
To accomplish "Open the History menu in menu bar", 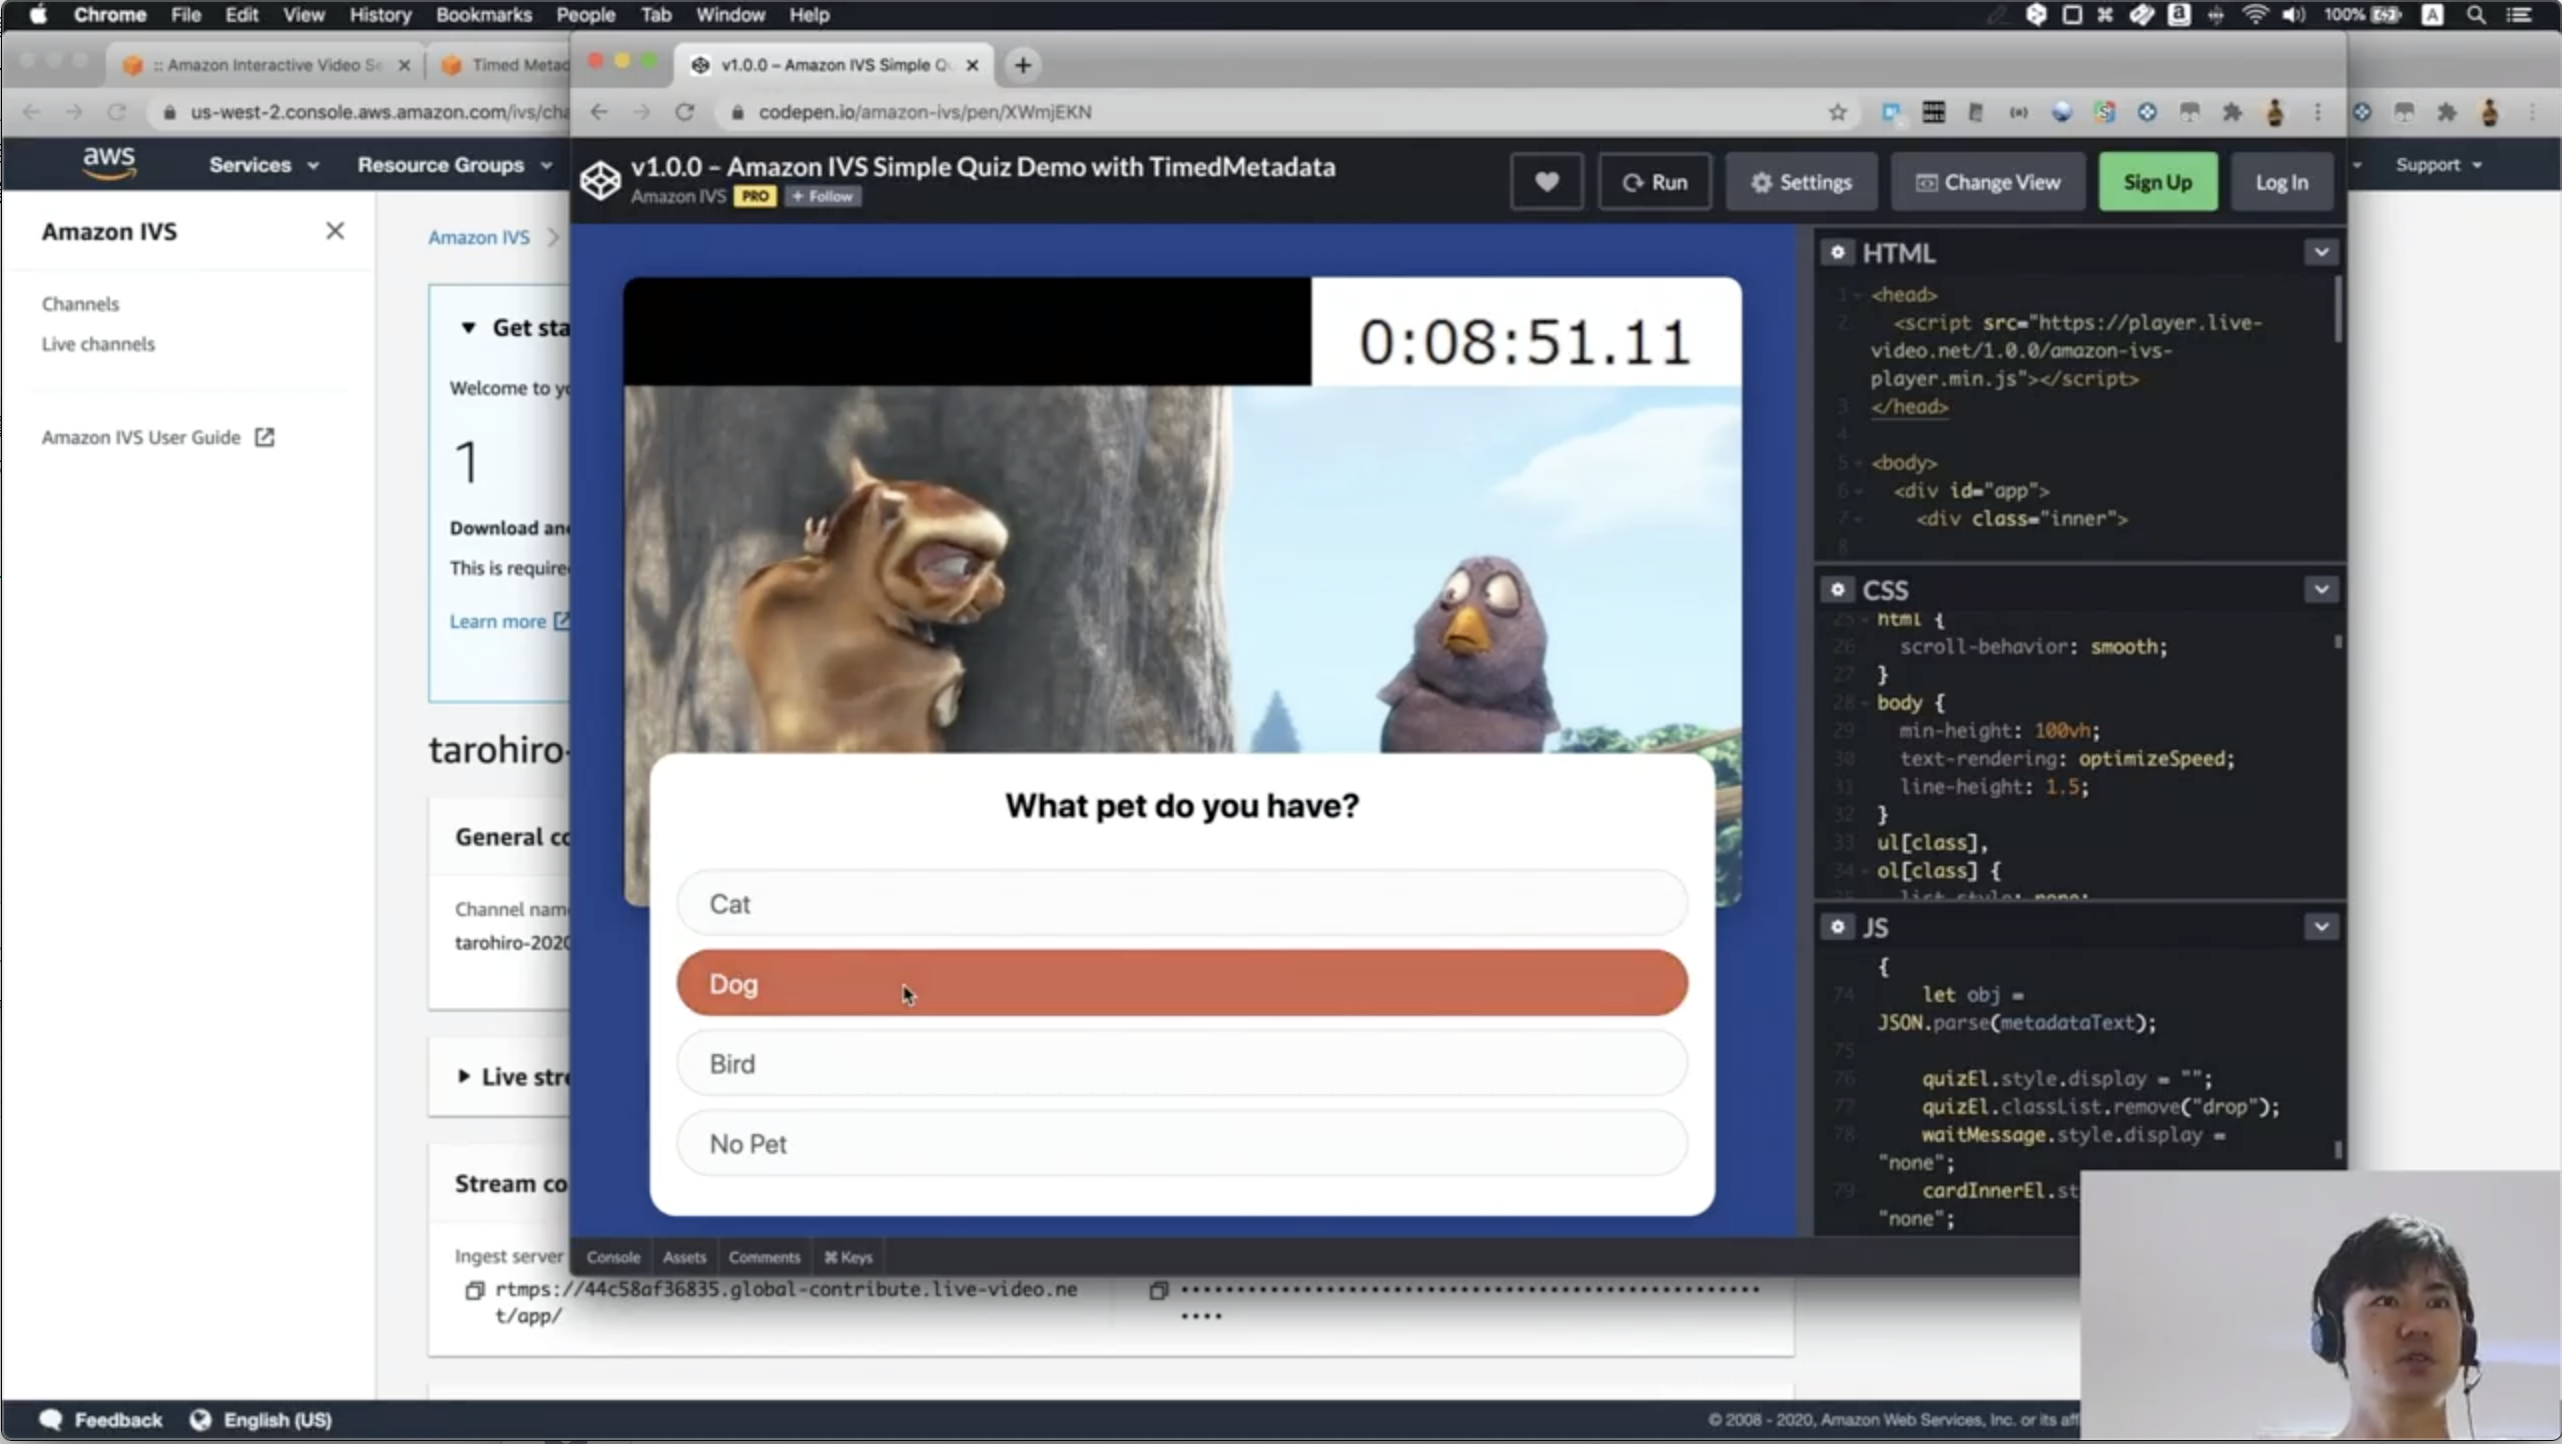I will tap(379, 15).
